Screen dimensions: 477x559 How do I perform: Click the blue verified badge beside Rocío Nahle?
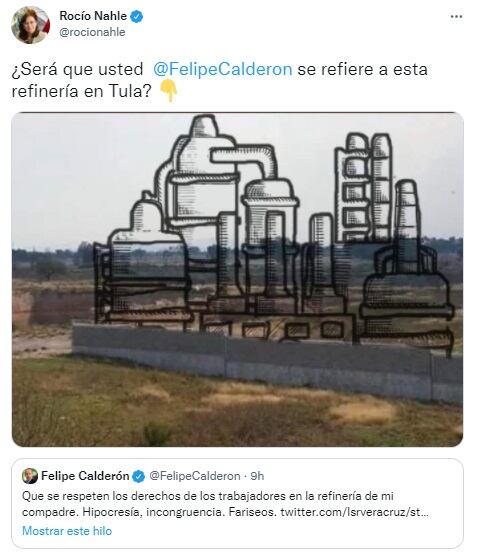(137, 16)
